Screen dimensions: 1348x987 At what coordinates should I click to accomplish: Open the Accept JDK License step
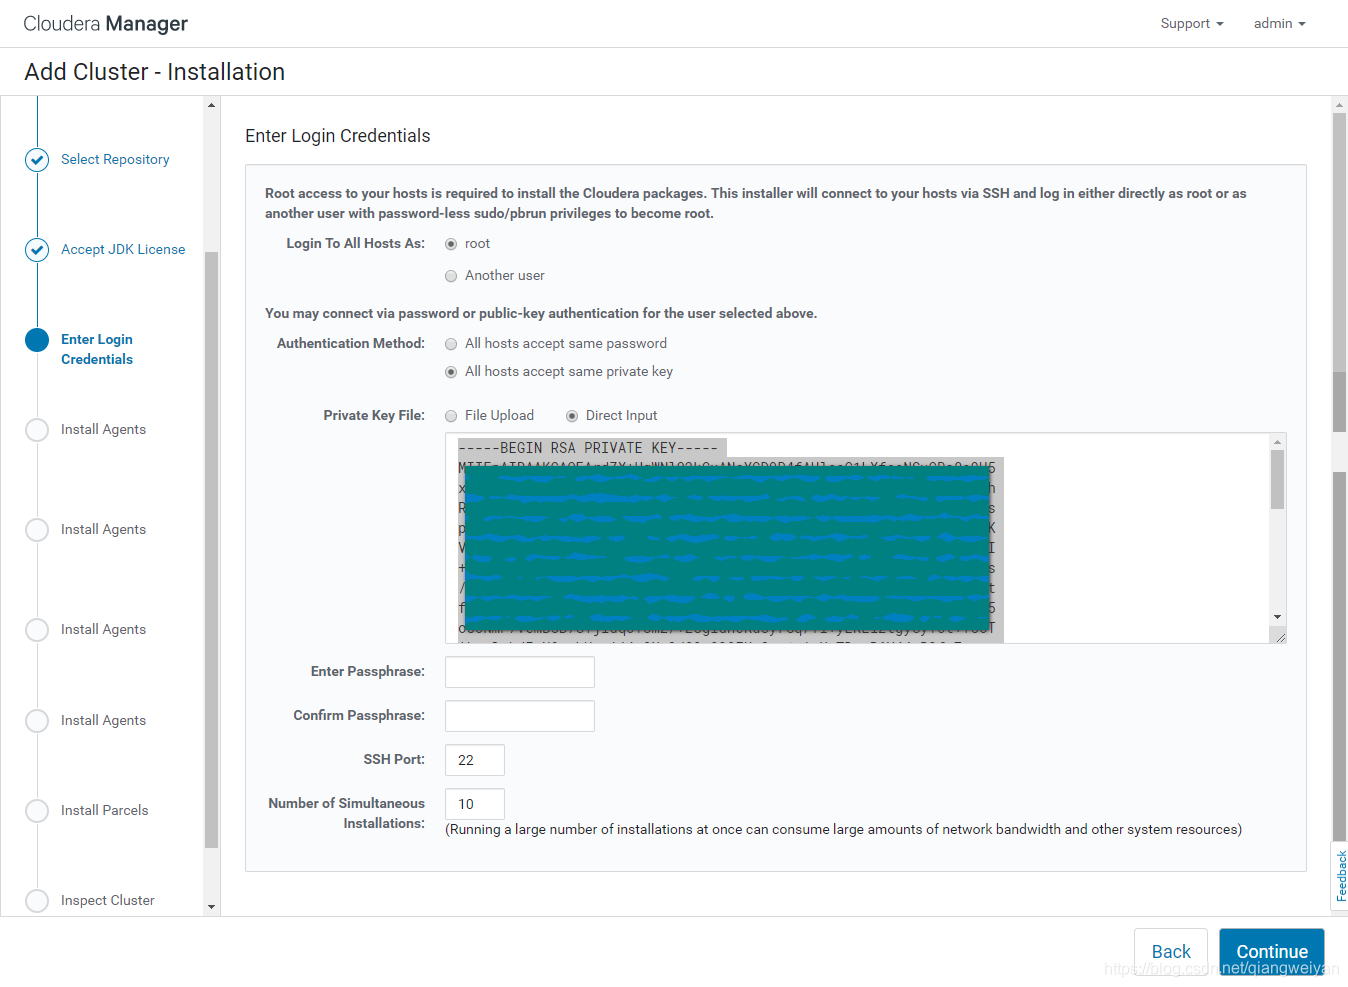pyautogui.click(x=123, y=249)
